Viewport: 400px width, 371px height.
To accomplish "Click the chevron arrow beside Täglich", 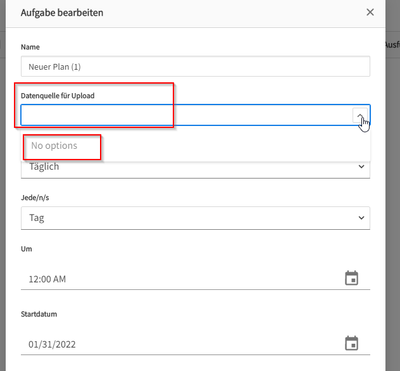I will pos(361,166).
